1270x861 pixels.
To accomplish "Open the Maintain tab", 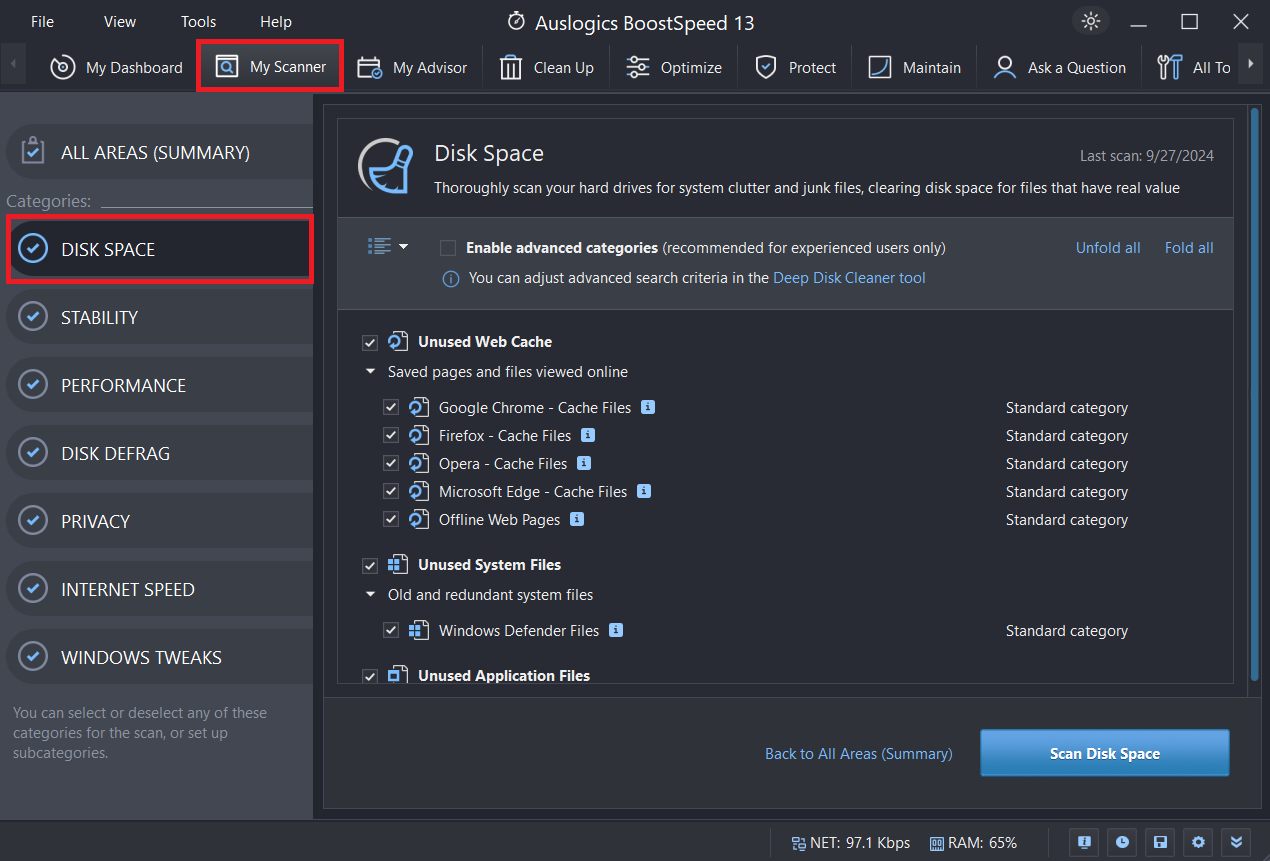I will pyautogui.click(x=913, y=67).
